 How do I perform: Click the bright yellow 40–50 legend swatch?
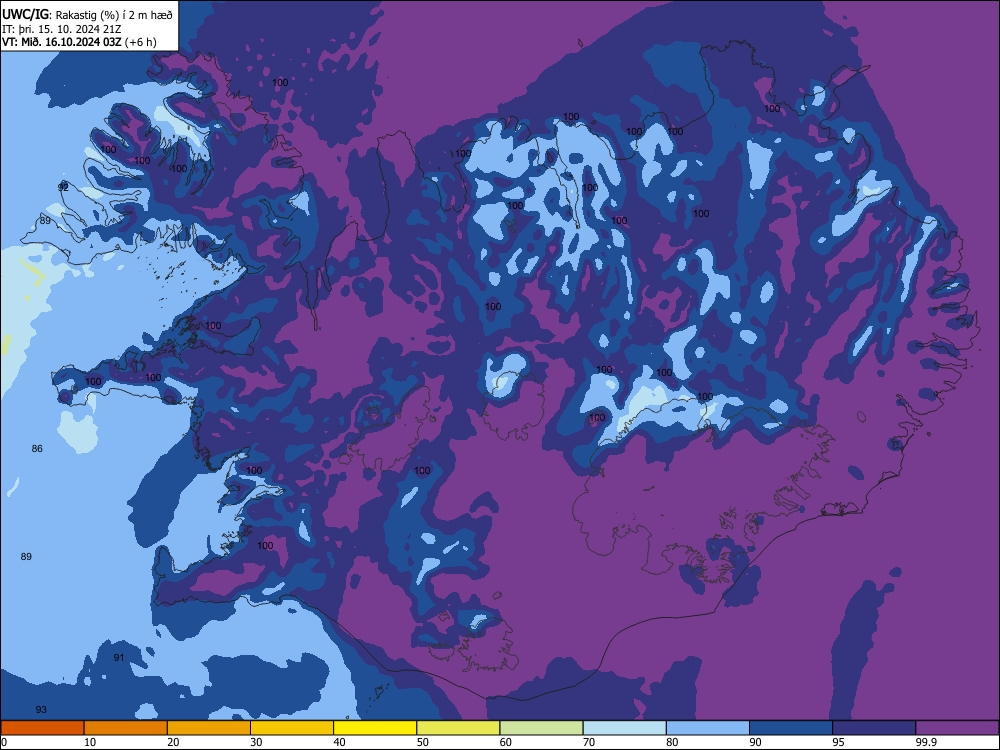click(375, 728)
